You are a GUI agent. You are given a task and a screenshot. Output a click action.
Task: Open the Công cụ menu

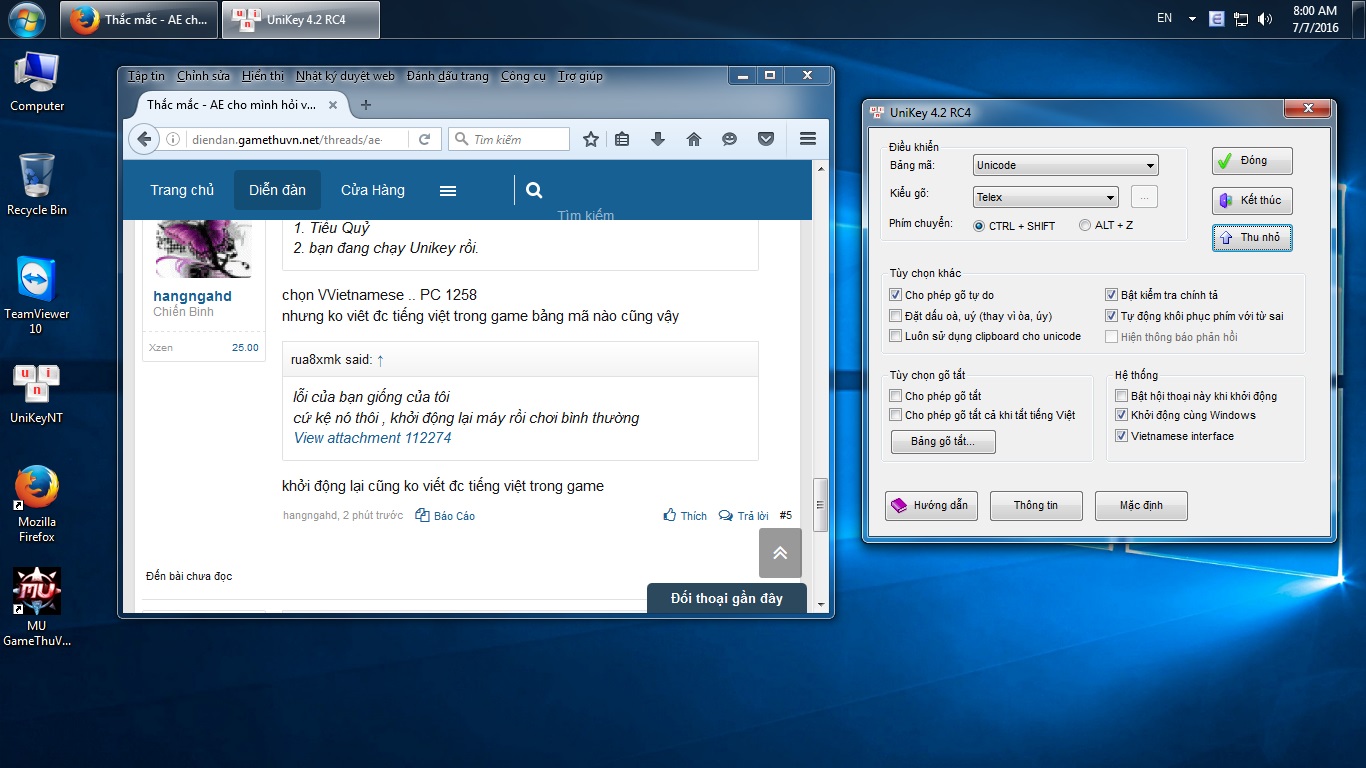524,76
